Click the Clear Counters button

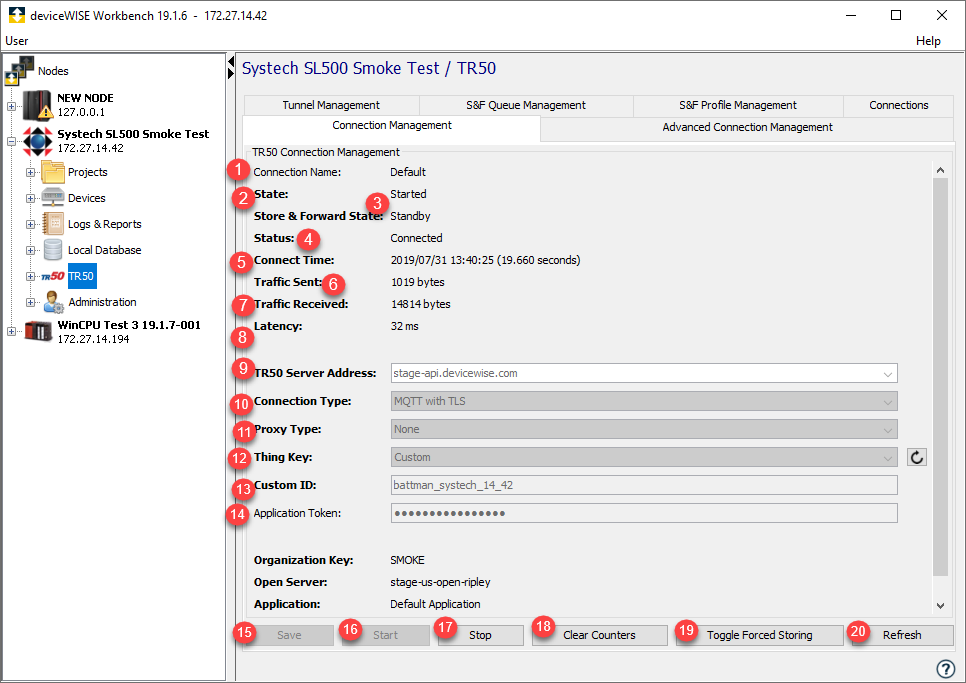pyautogui.click(x=599, y=635)
